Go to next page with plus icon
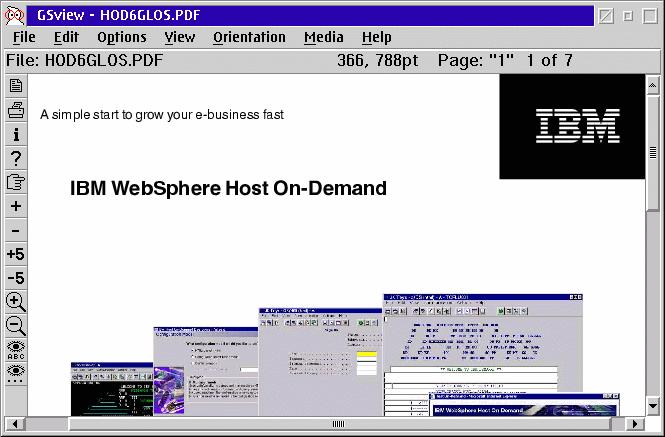Image resolution: width=665 pixels, height=437 pixels. point(16,206)
